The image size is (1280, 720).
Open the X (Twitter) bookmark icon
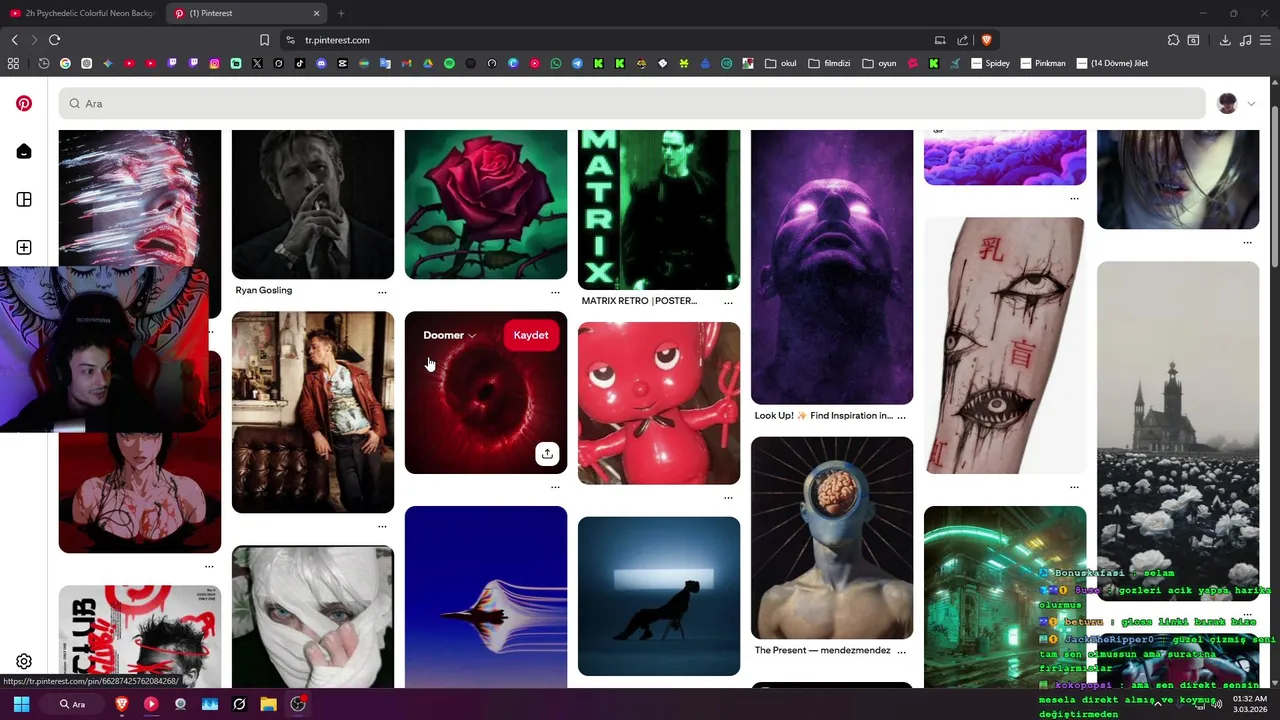(257, 63)
